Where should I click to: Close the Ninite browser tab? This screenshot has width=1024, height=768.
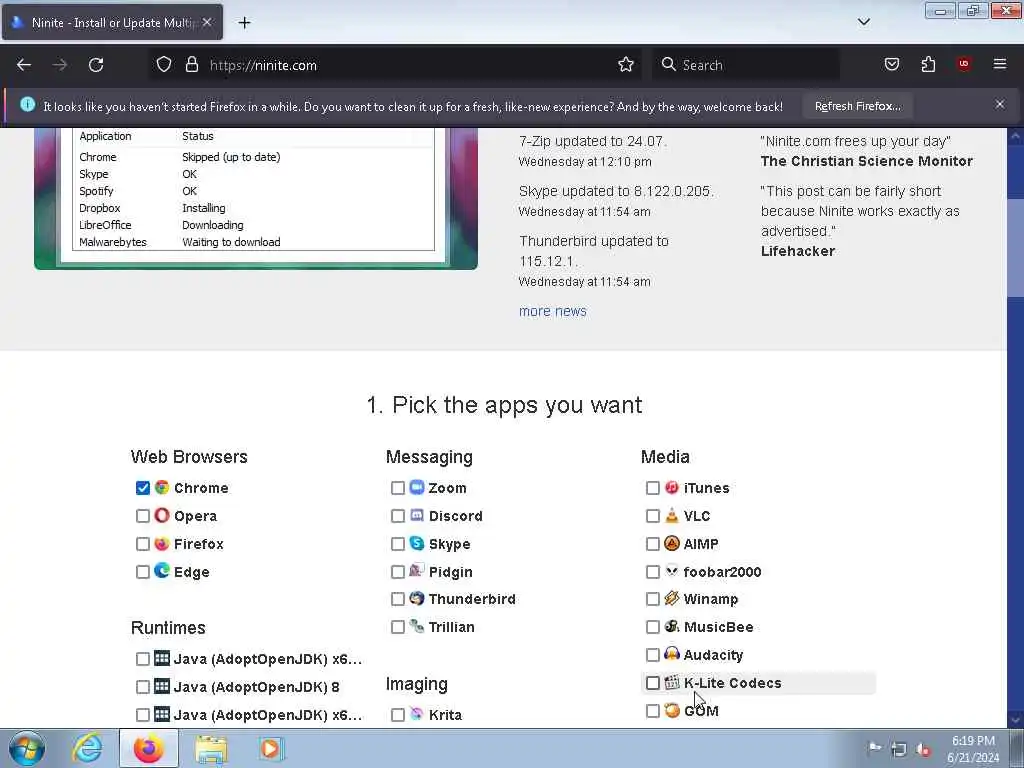pos(207,22)
